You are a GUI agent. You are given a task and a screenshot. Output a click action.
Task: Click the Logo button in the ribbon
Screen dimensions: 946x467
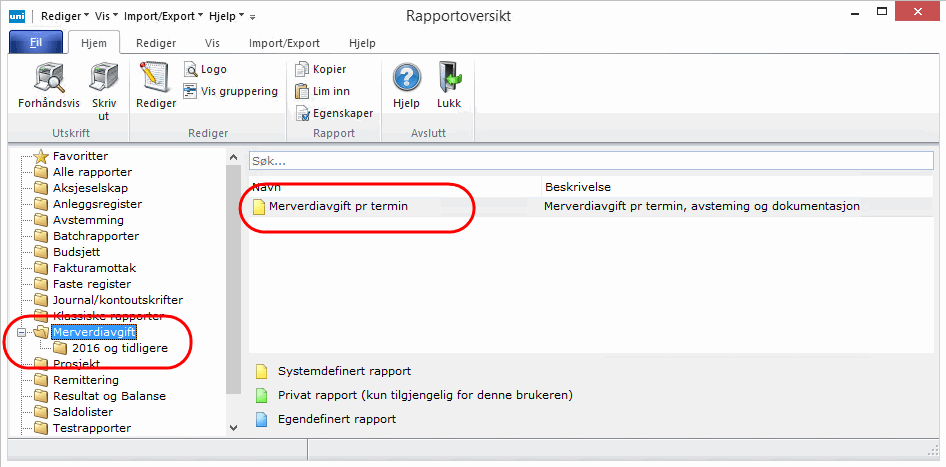point(205,69)
